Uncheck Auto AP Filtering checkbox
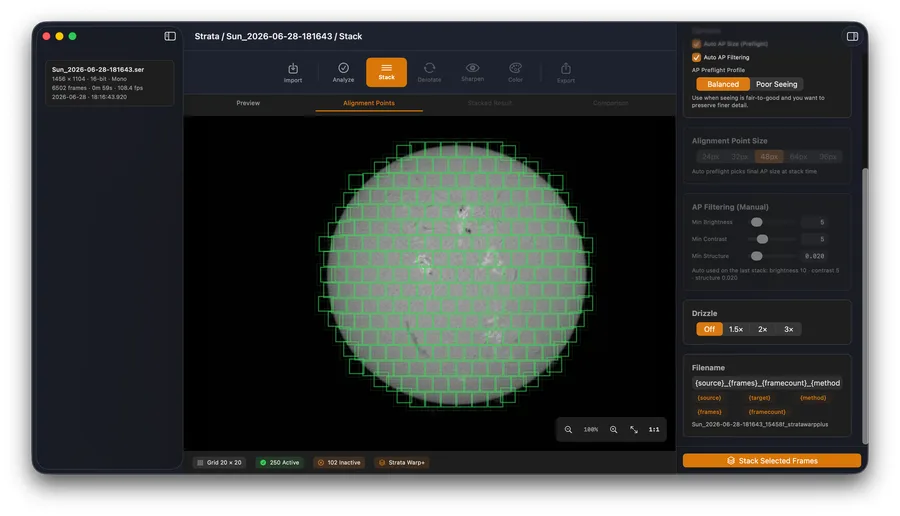 [x=696, y=57]
